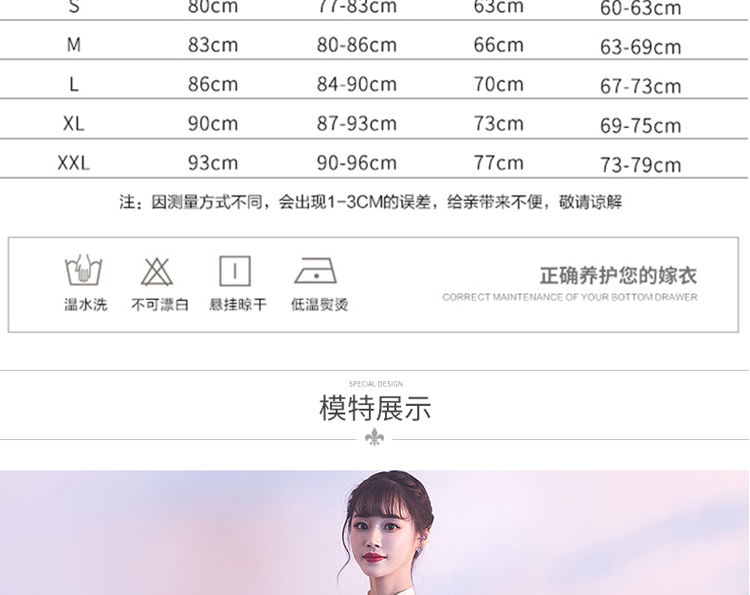Select the 不可漂白 label
The image size is (750, 595).
(160, 304)
